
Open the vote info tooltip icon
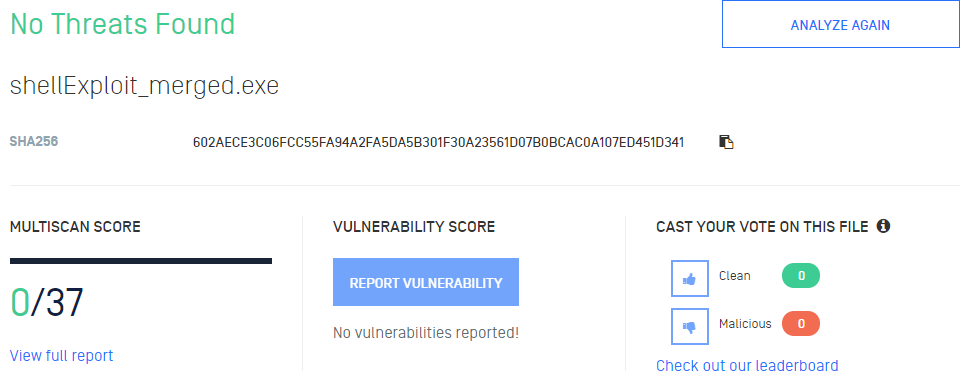point(883,226)
